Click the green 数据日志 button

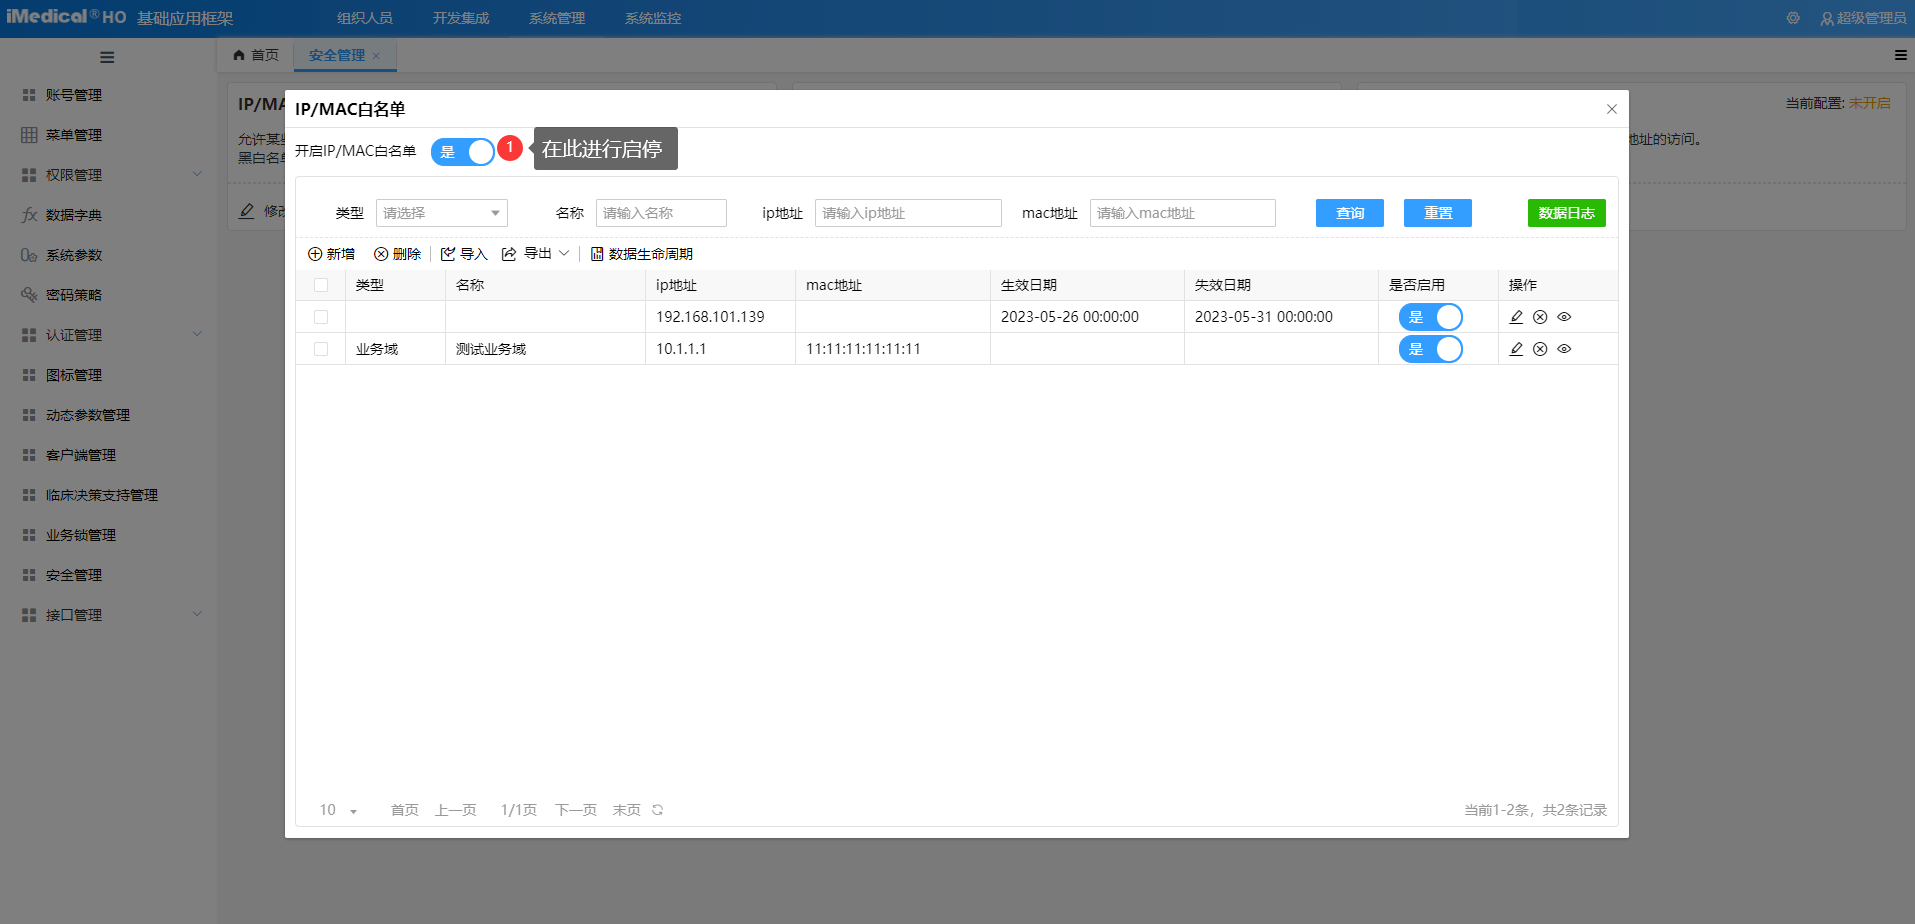[x=1566, y=213]
